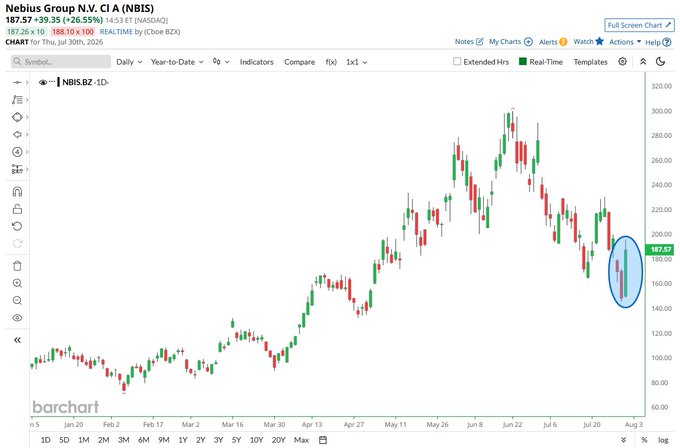Open the measurement tools icon

click(x=17, y=169)
